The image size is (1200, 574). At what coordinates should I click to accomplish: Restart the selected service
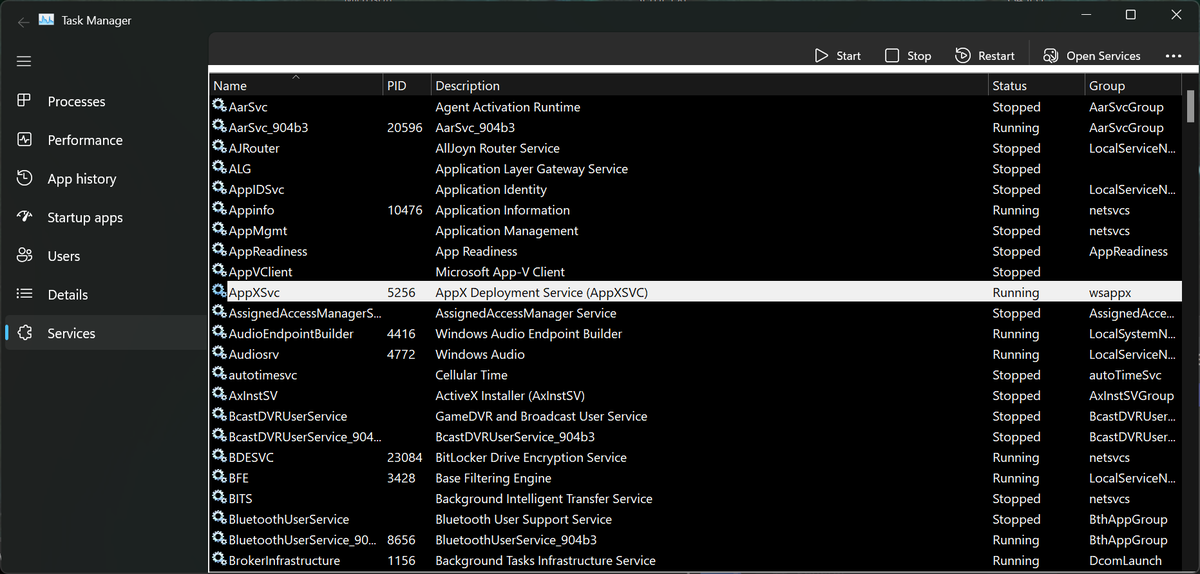click(x=985, y=56)
